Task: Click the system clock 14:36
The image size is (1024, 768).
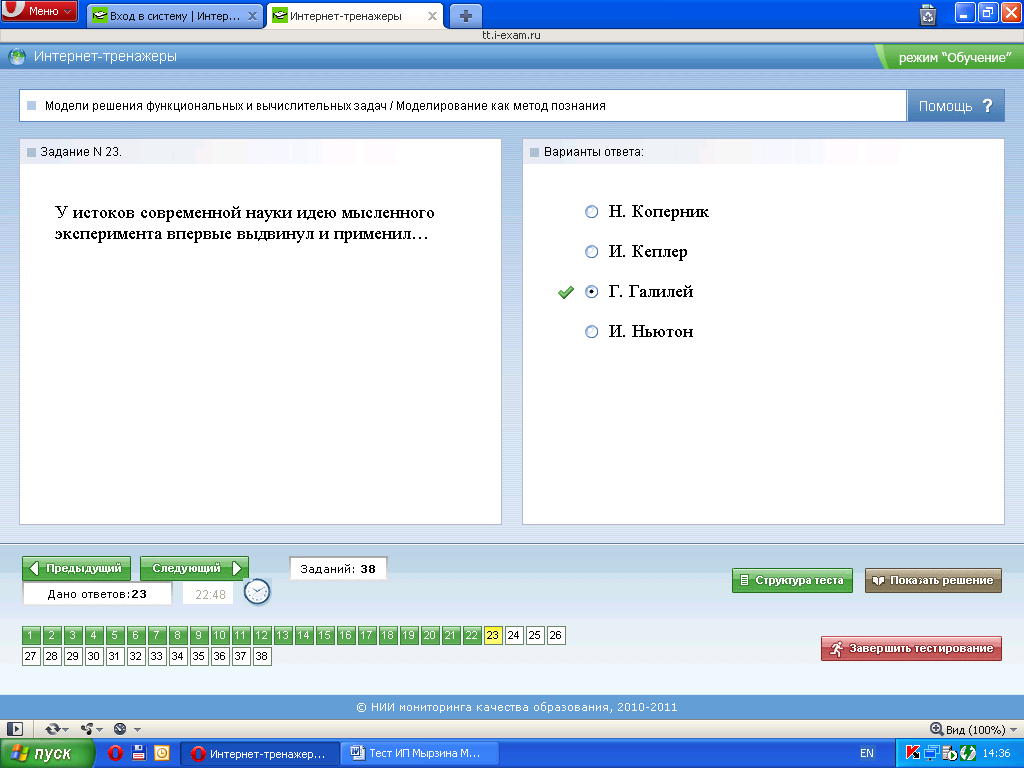Action: click(x=997, y=753)
